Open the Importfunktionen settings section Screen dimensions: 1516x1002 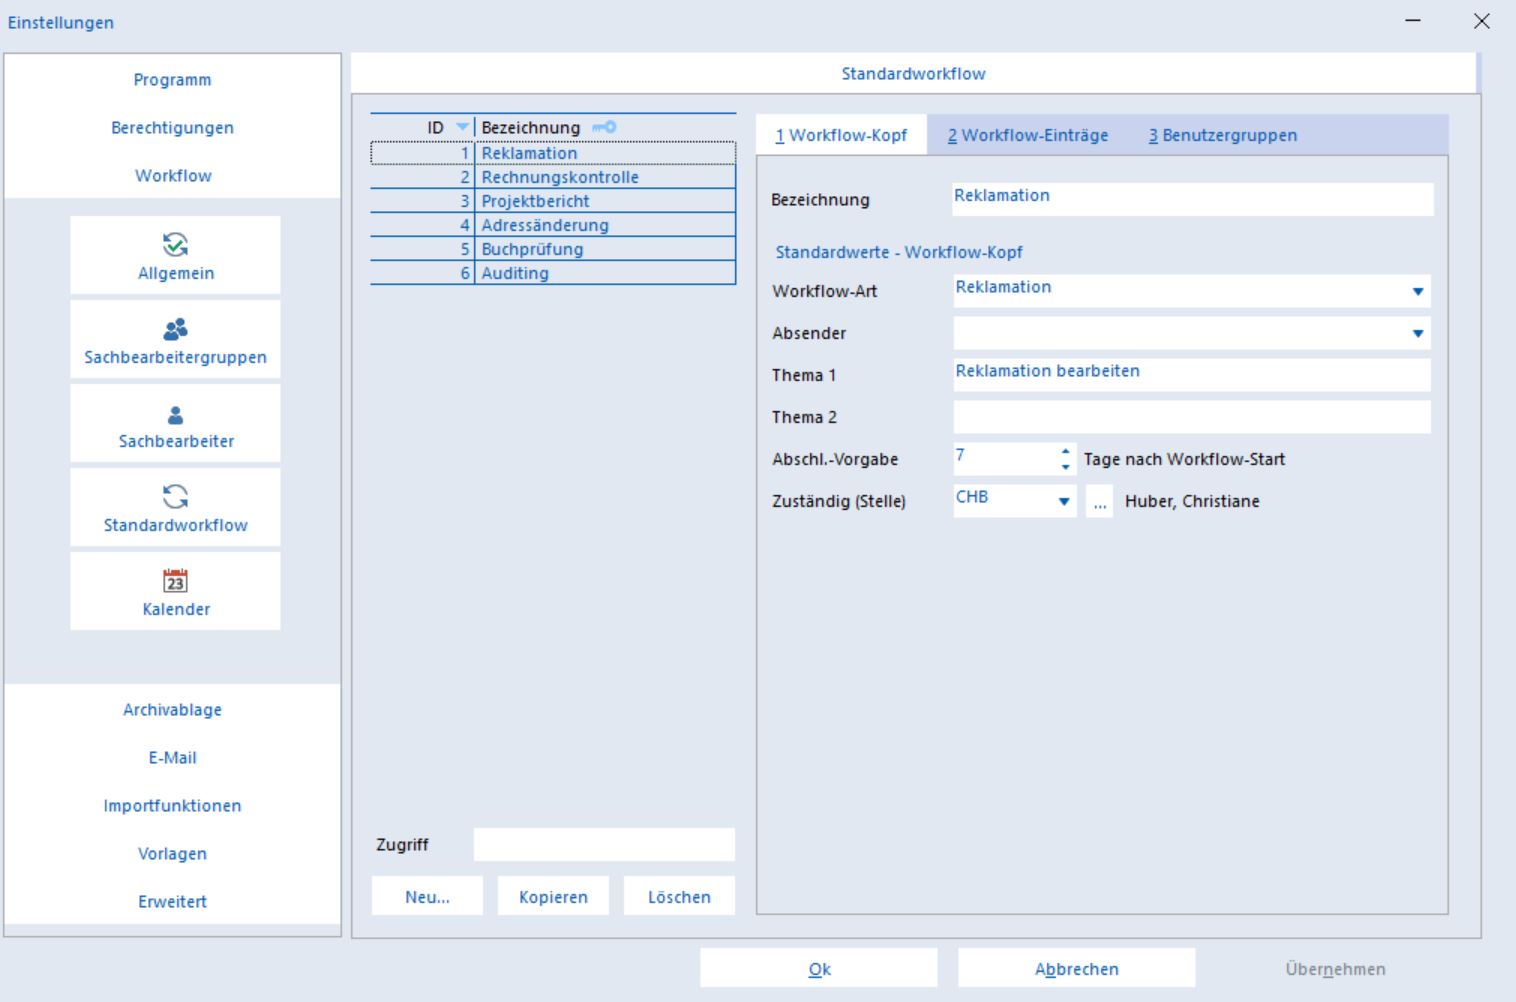tap(172, 806)
